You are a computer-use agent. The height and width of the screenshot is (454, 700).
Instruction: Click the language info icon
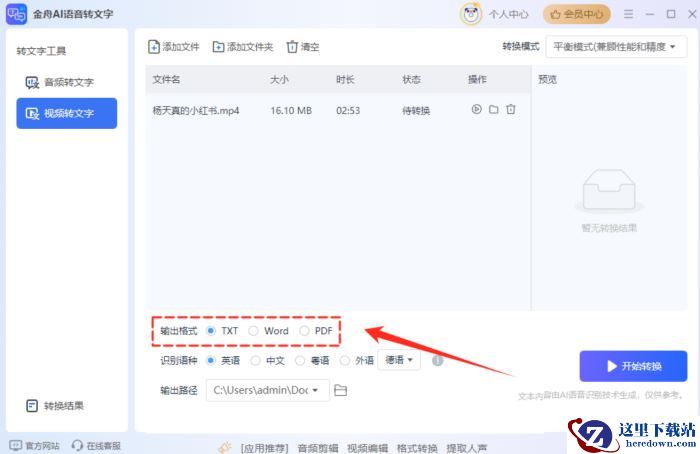tap(438, 360)
